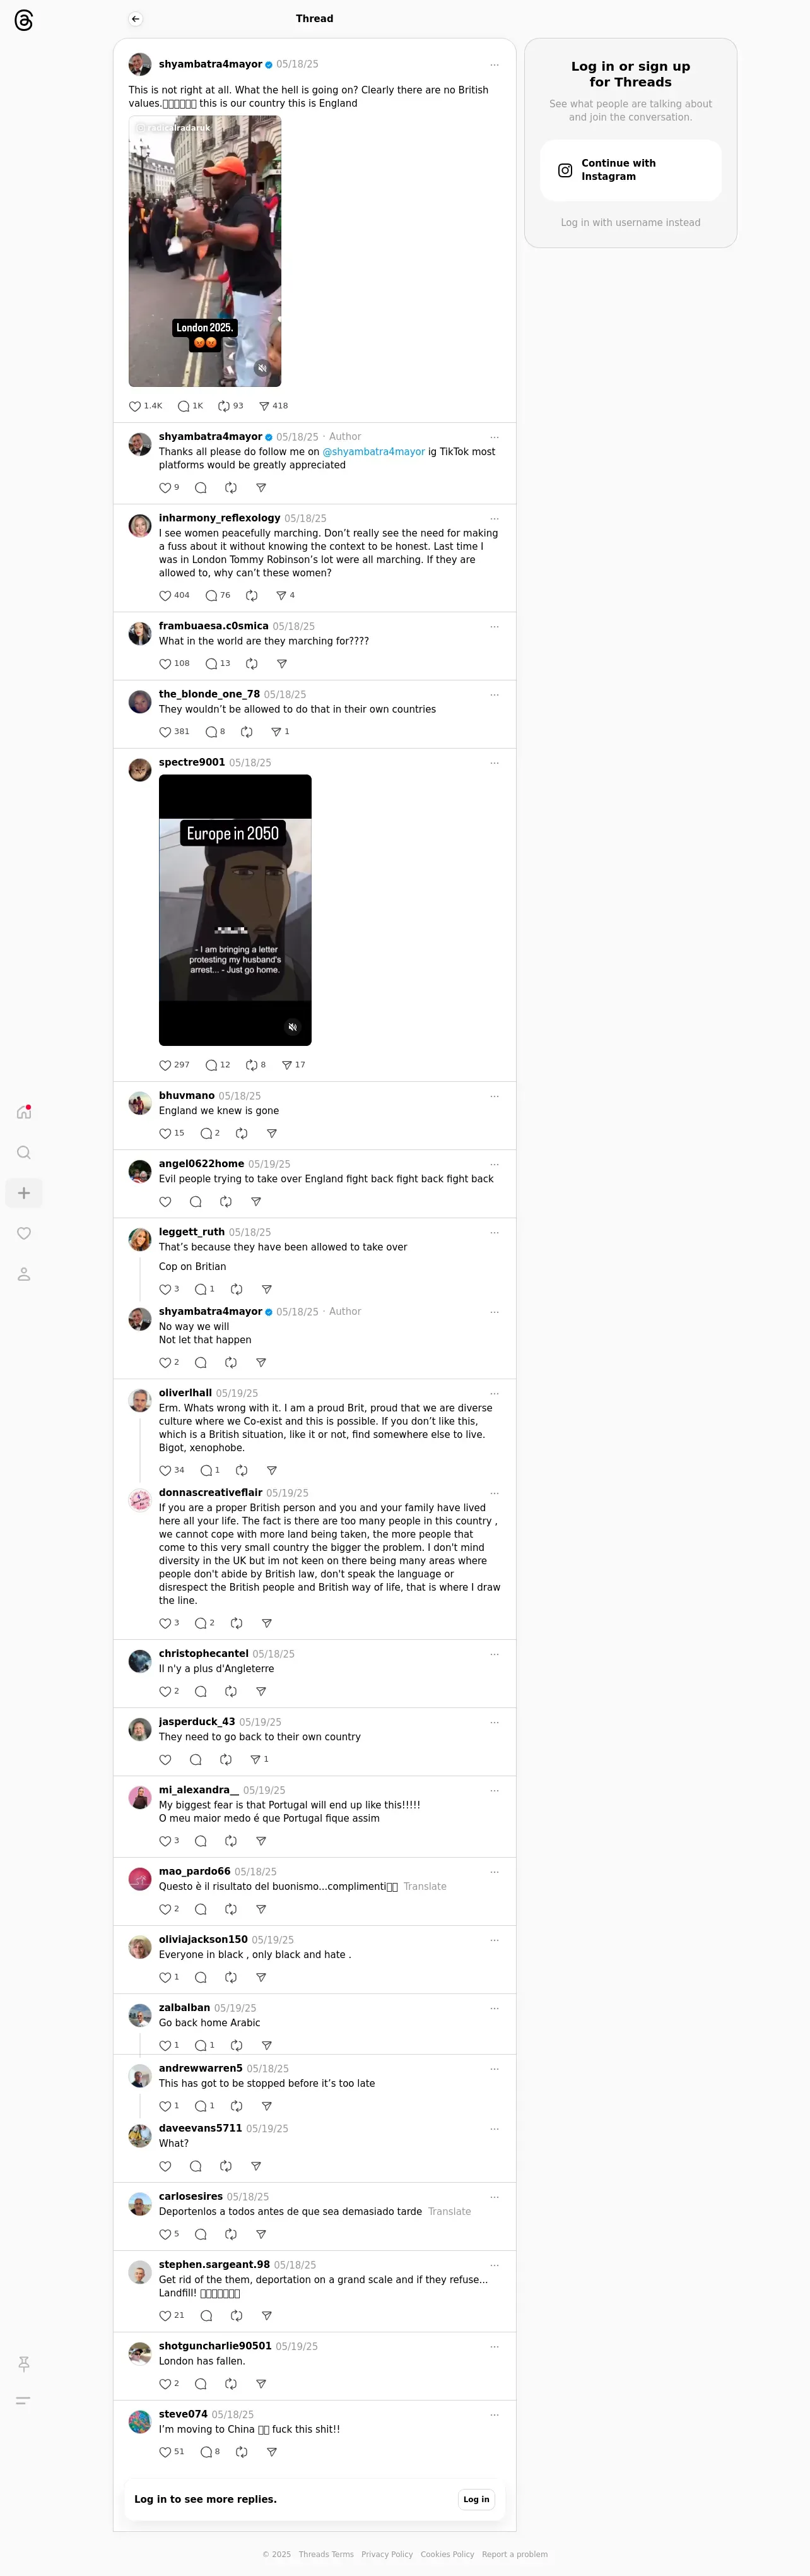Image resolution: width=810 pixels, height=2576 pixels.
Task: Unmute the London 2025 video
Action: tap(262, 368)
